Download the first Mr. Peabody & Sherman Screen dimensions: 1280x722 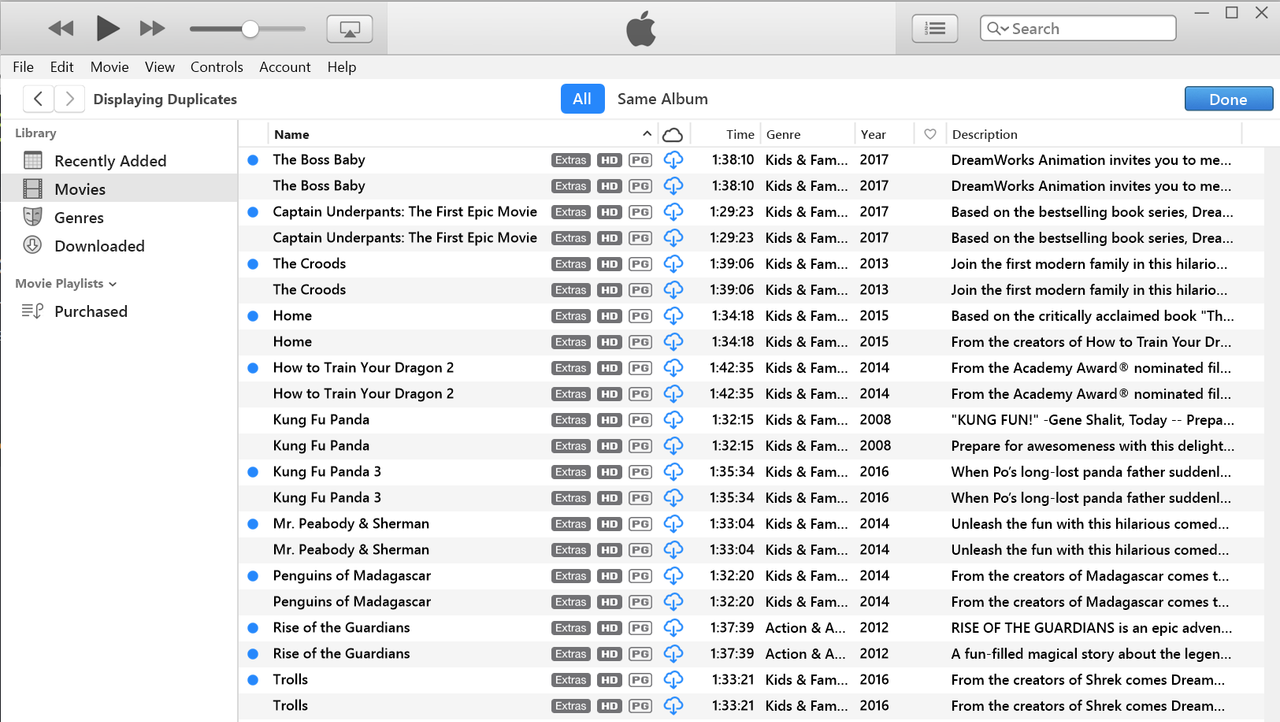click(673, 524)
